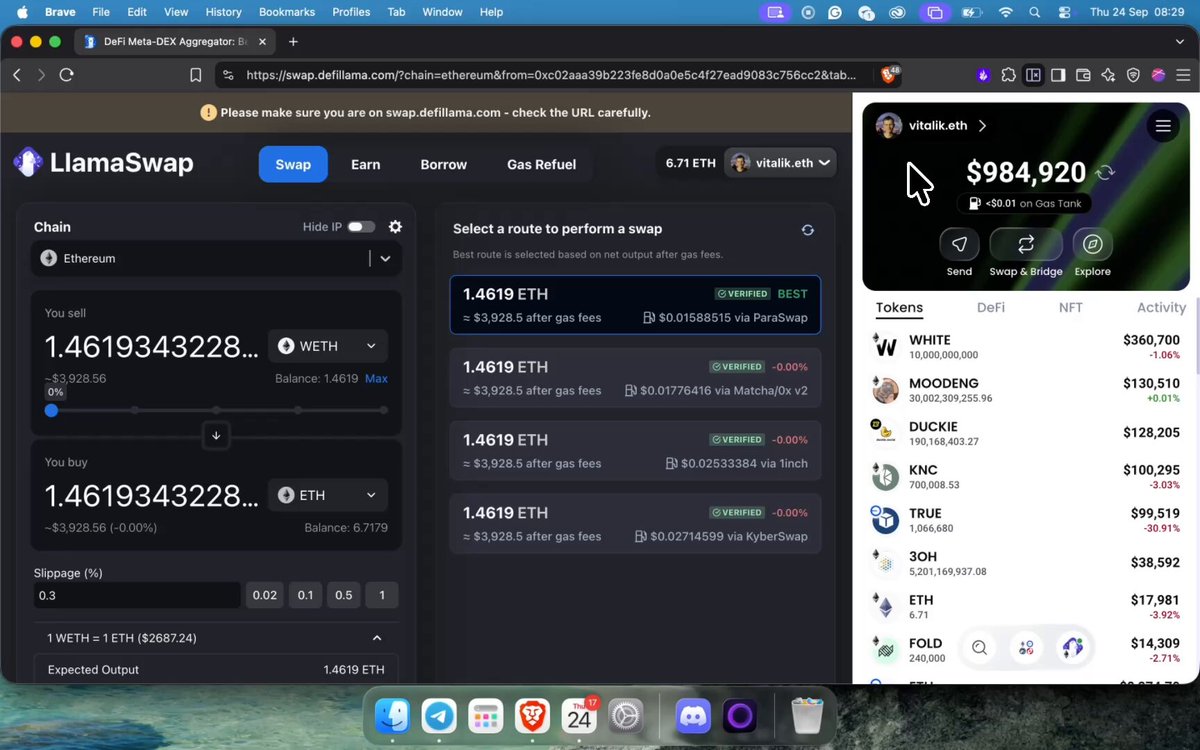The image size is (1200, 750).
Task: Expand the vitalik.eth wallet account chevron
Action: 983,126
